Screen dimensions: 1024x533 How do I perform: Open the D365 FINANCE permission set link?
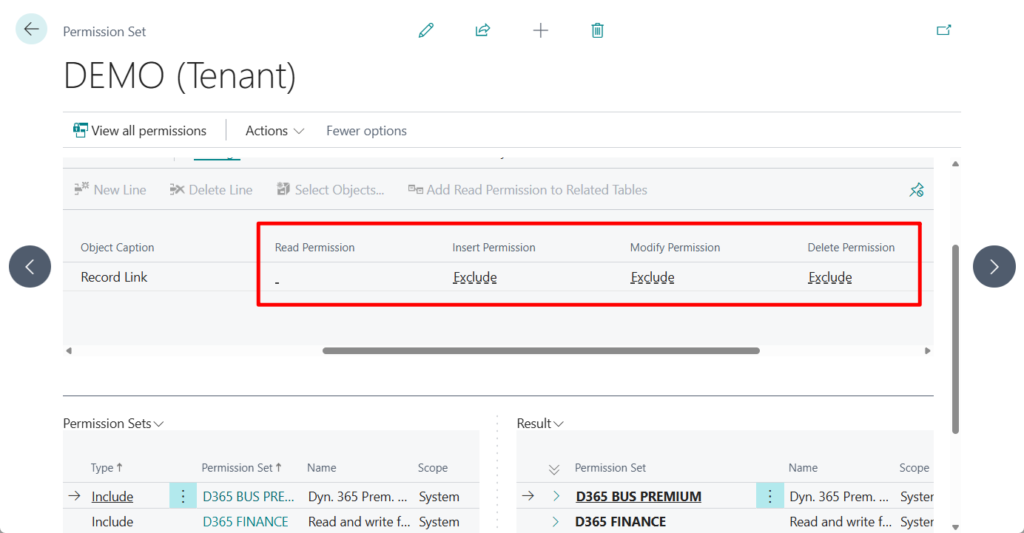click(x=245, y=521)
